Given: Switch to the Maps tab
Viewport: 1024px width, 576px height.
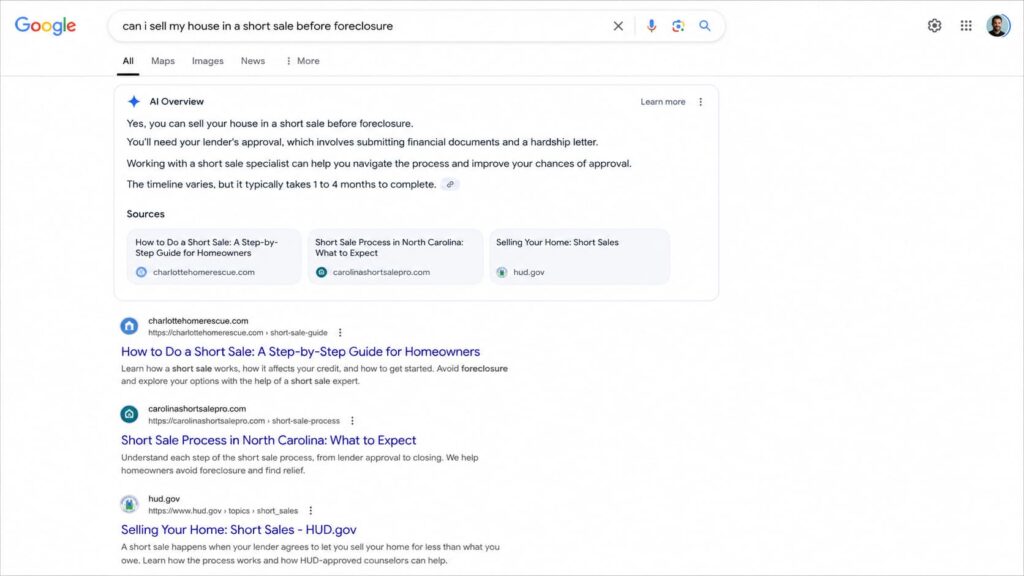Looking at the screenshot, I should pos(163,61).
